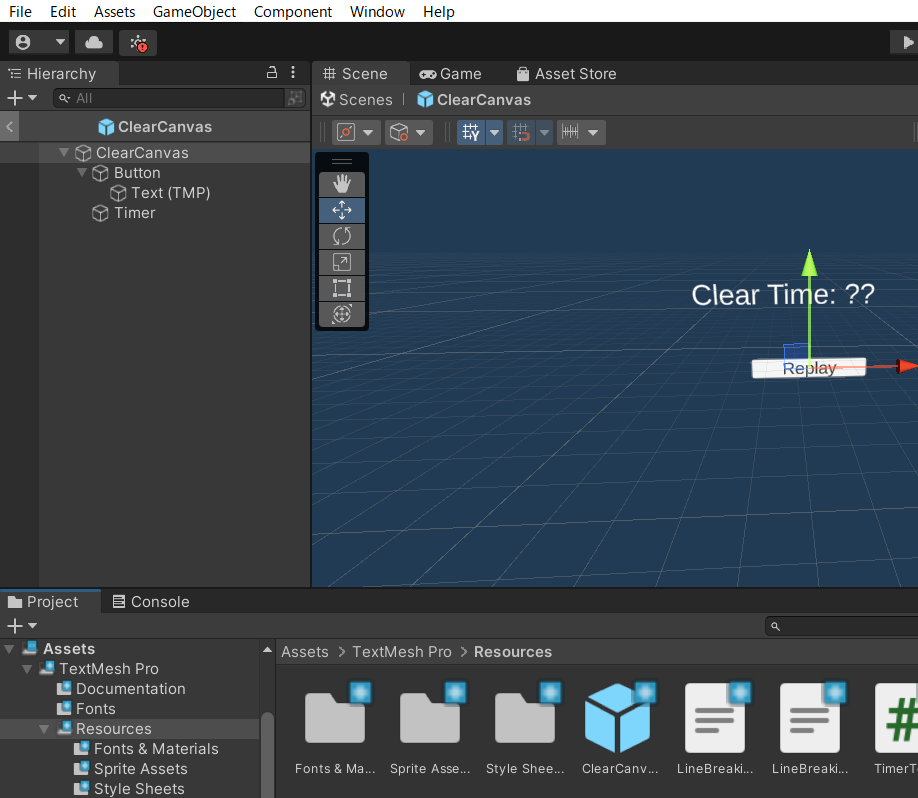The width and height of the screenshot is (918, 798).
Task: Select the Scale tool
Action: [341, 262]
